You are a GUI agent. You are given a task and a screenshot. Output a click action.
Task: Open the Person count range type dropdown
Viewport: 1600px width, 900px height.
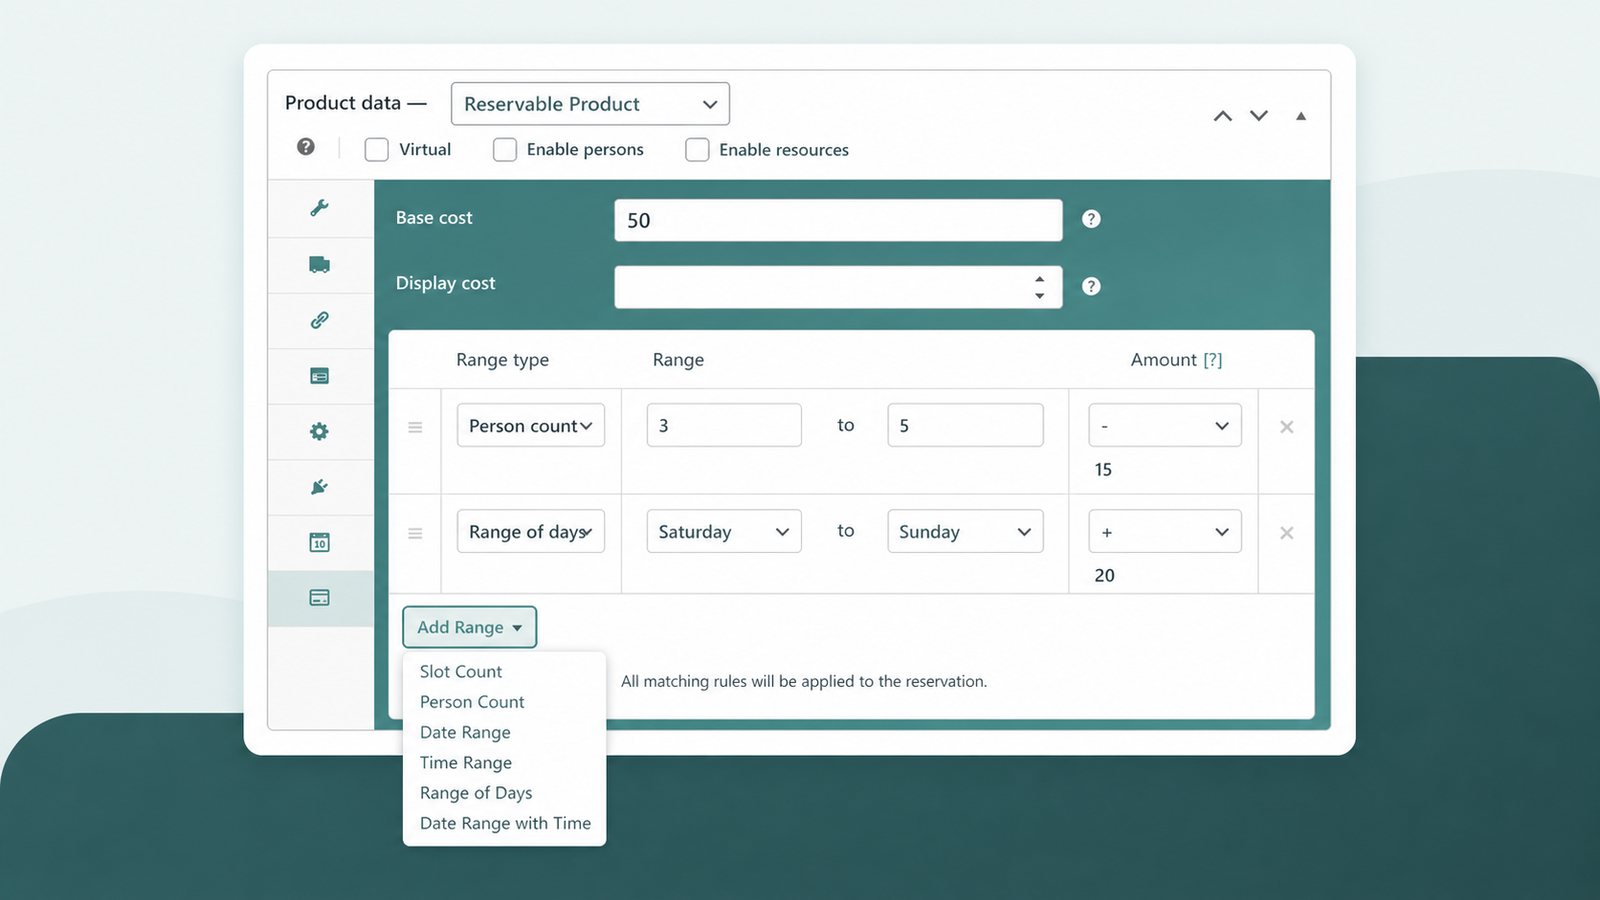tap(531, 425)
